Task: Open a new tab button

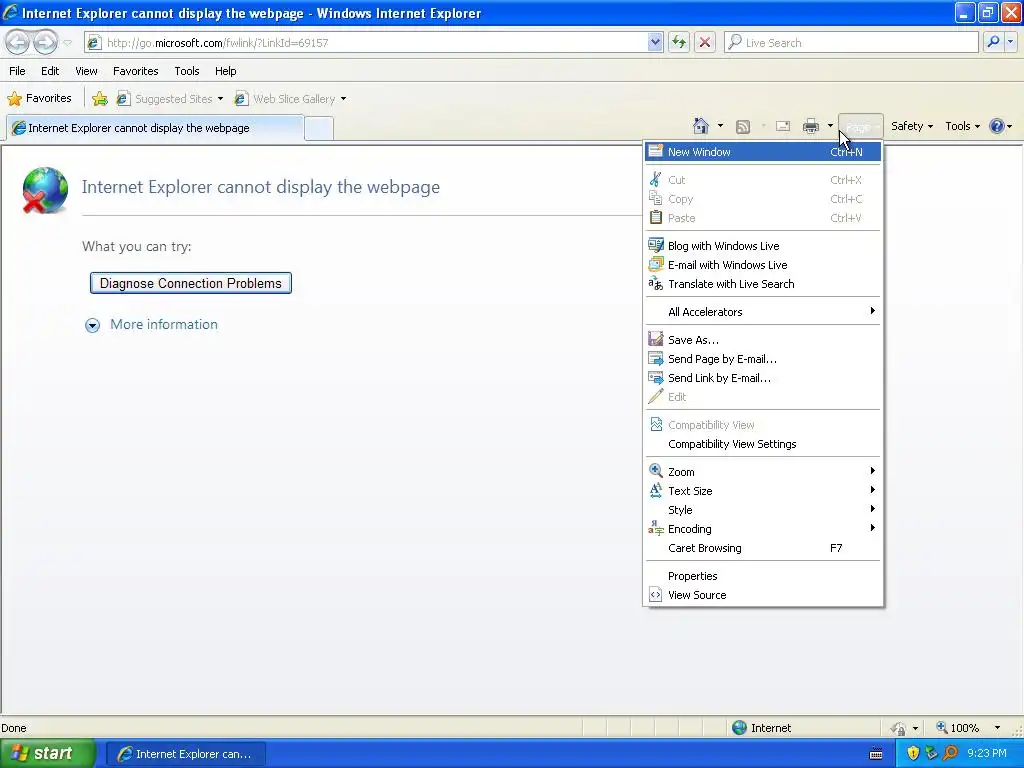Action: (319, 128)
